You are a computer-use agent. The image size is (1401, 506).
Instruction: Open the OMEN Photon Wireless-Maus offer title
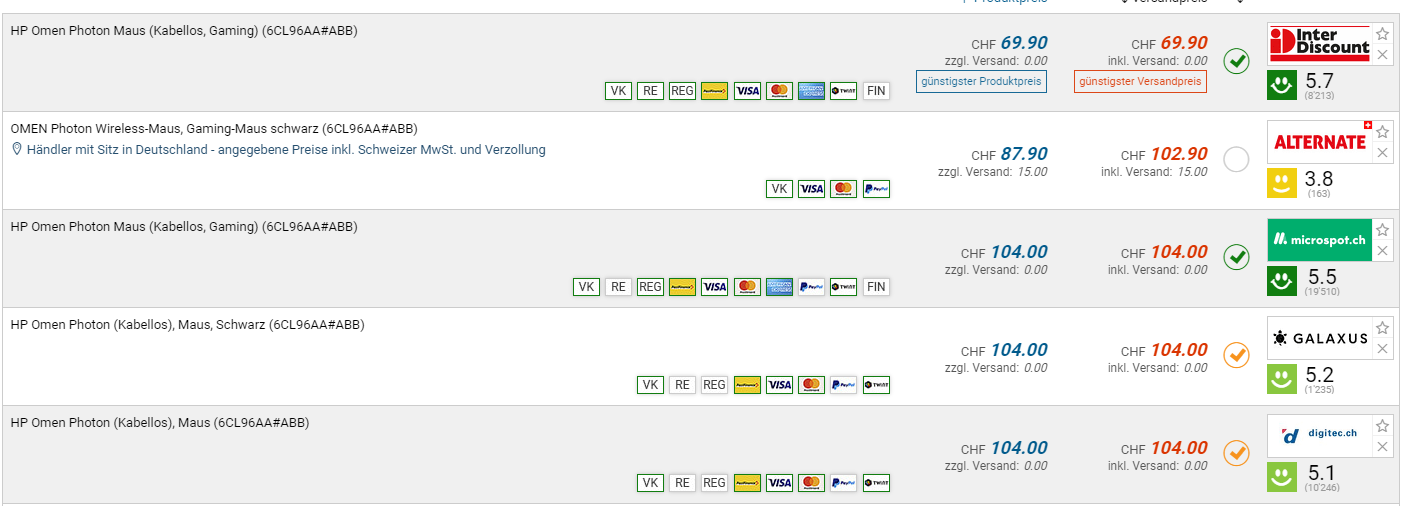pyautogui.click(x=213, y=129)
